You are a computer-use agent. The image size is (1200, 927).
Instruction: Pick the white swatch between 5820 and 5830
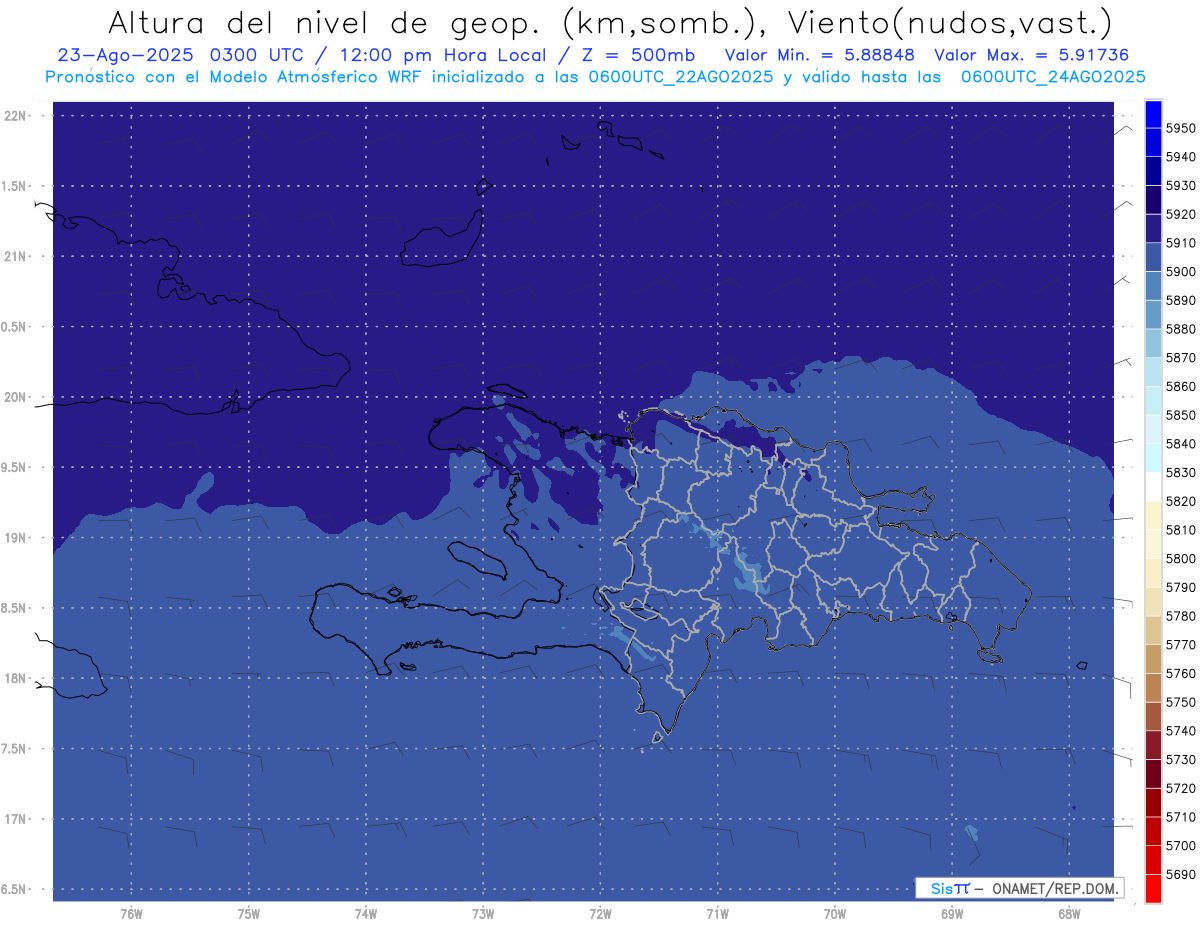[x=1152, y=487]
